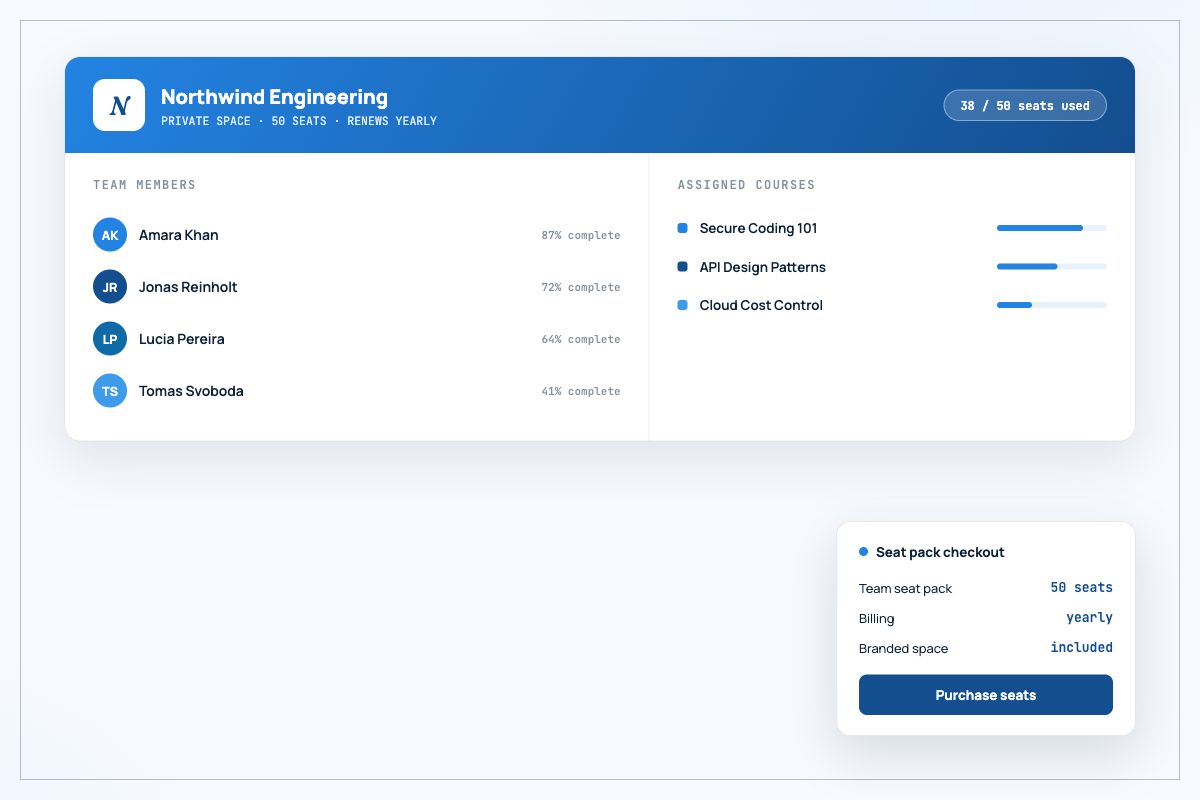
Task: Click 'PRIVATE SPACE · 50 SEATS · RENEWS YEARLY' subtitle
Action: (299, 121)
